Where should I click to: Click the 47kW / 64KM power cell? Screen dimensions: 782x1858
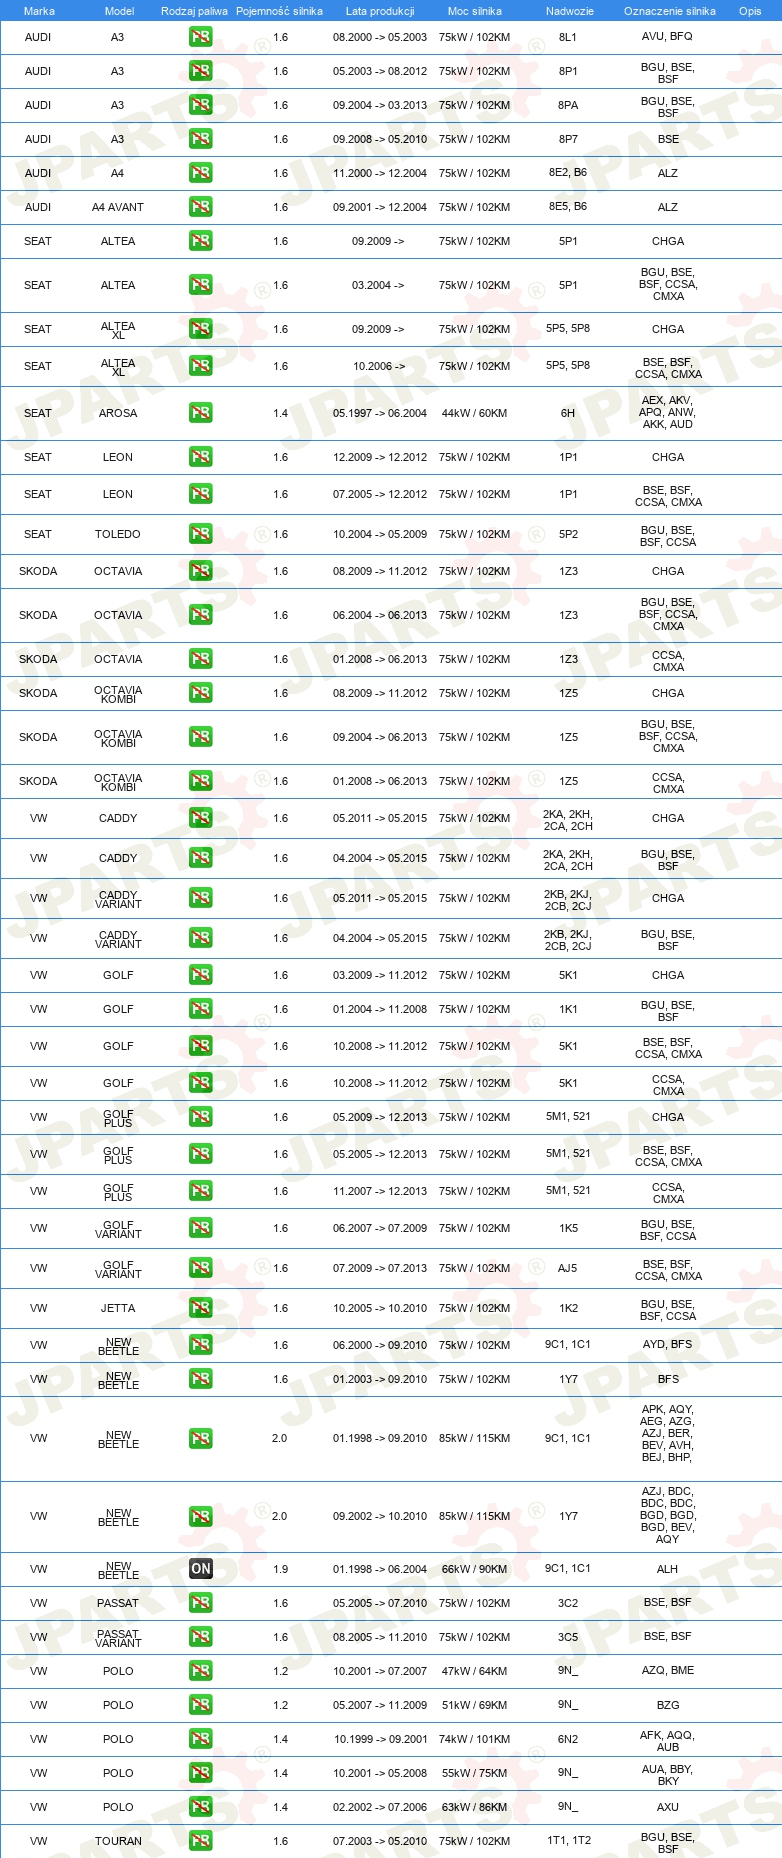[474, 1671]
